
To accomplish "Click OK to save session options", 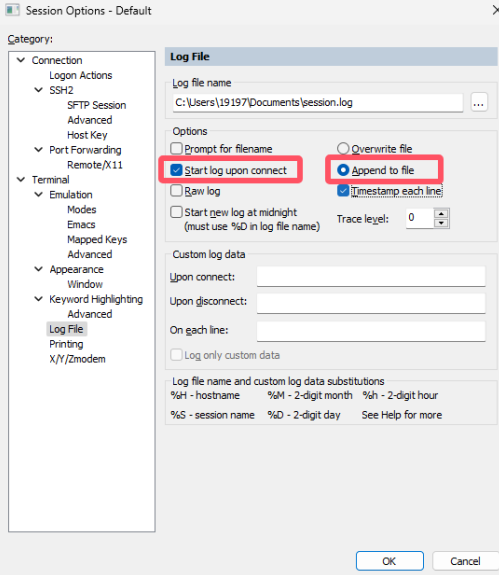I will tap(389, 561).
